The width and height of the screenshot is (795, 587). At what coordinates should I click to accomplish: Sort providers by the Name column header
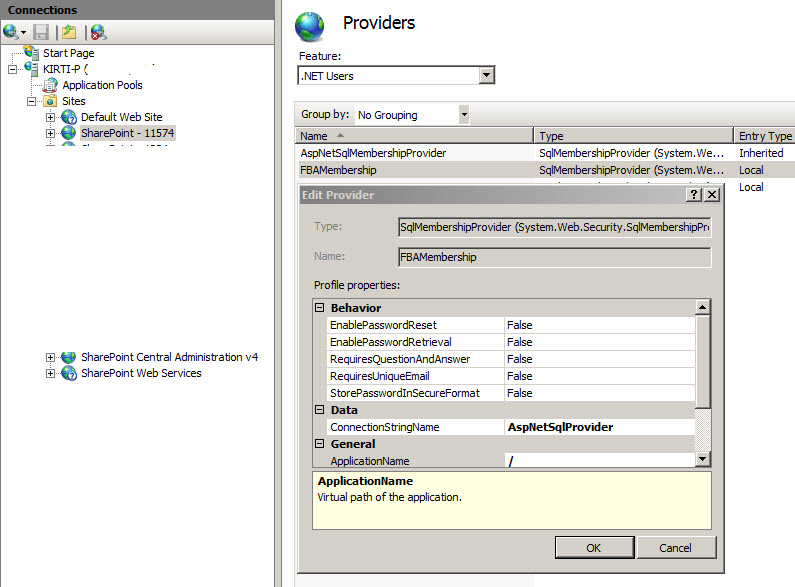414,136
